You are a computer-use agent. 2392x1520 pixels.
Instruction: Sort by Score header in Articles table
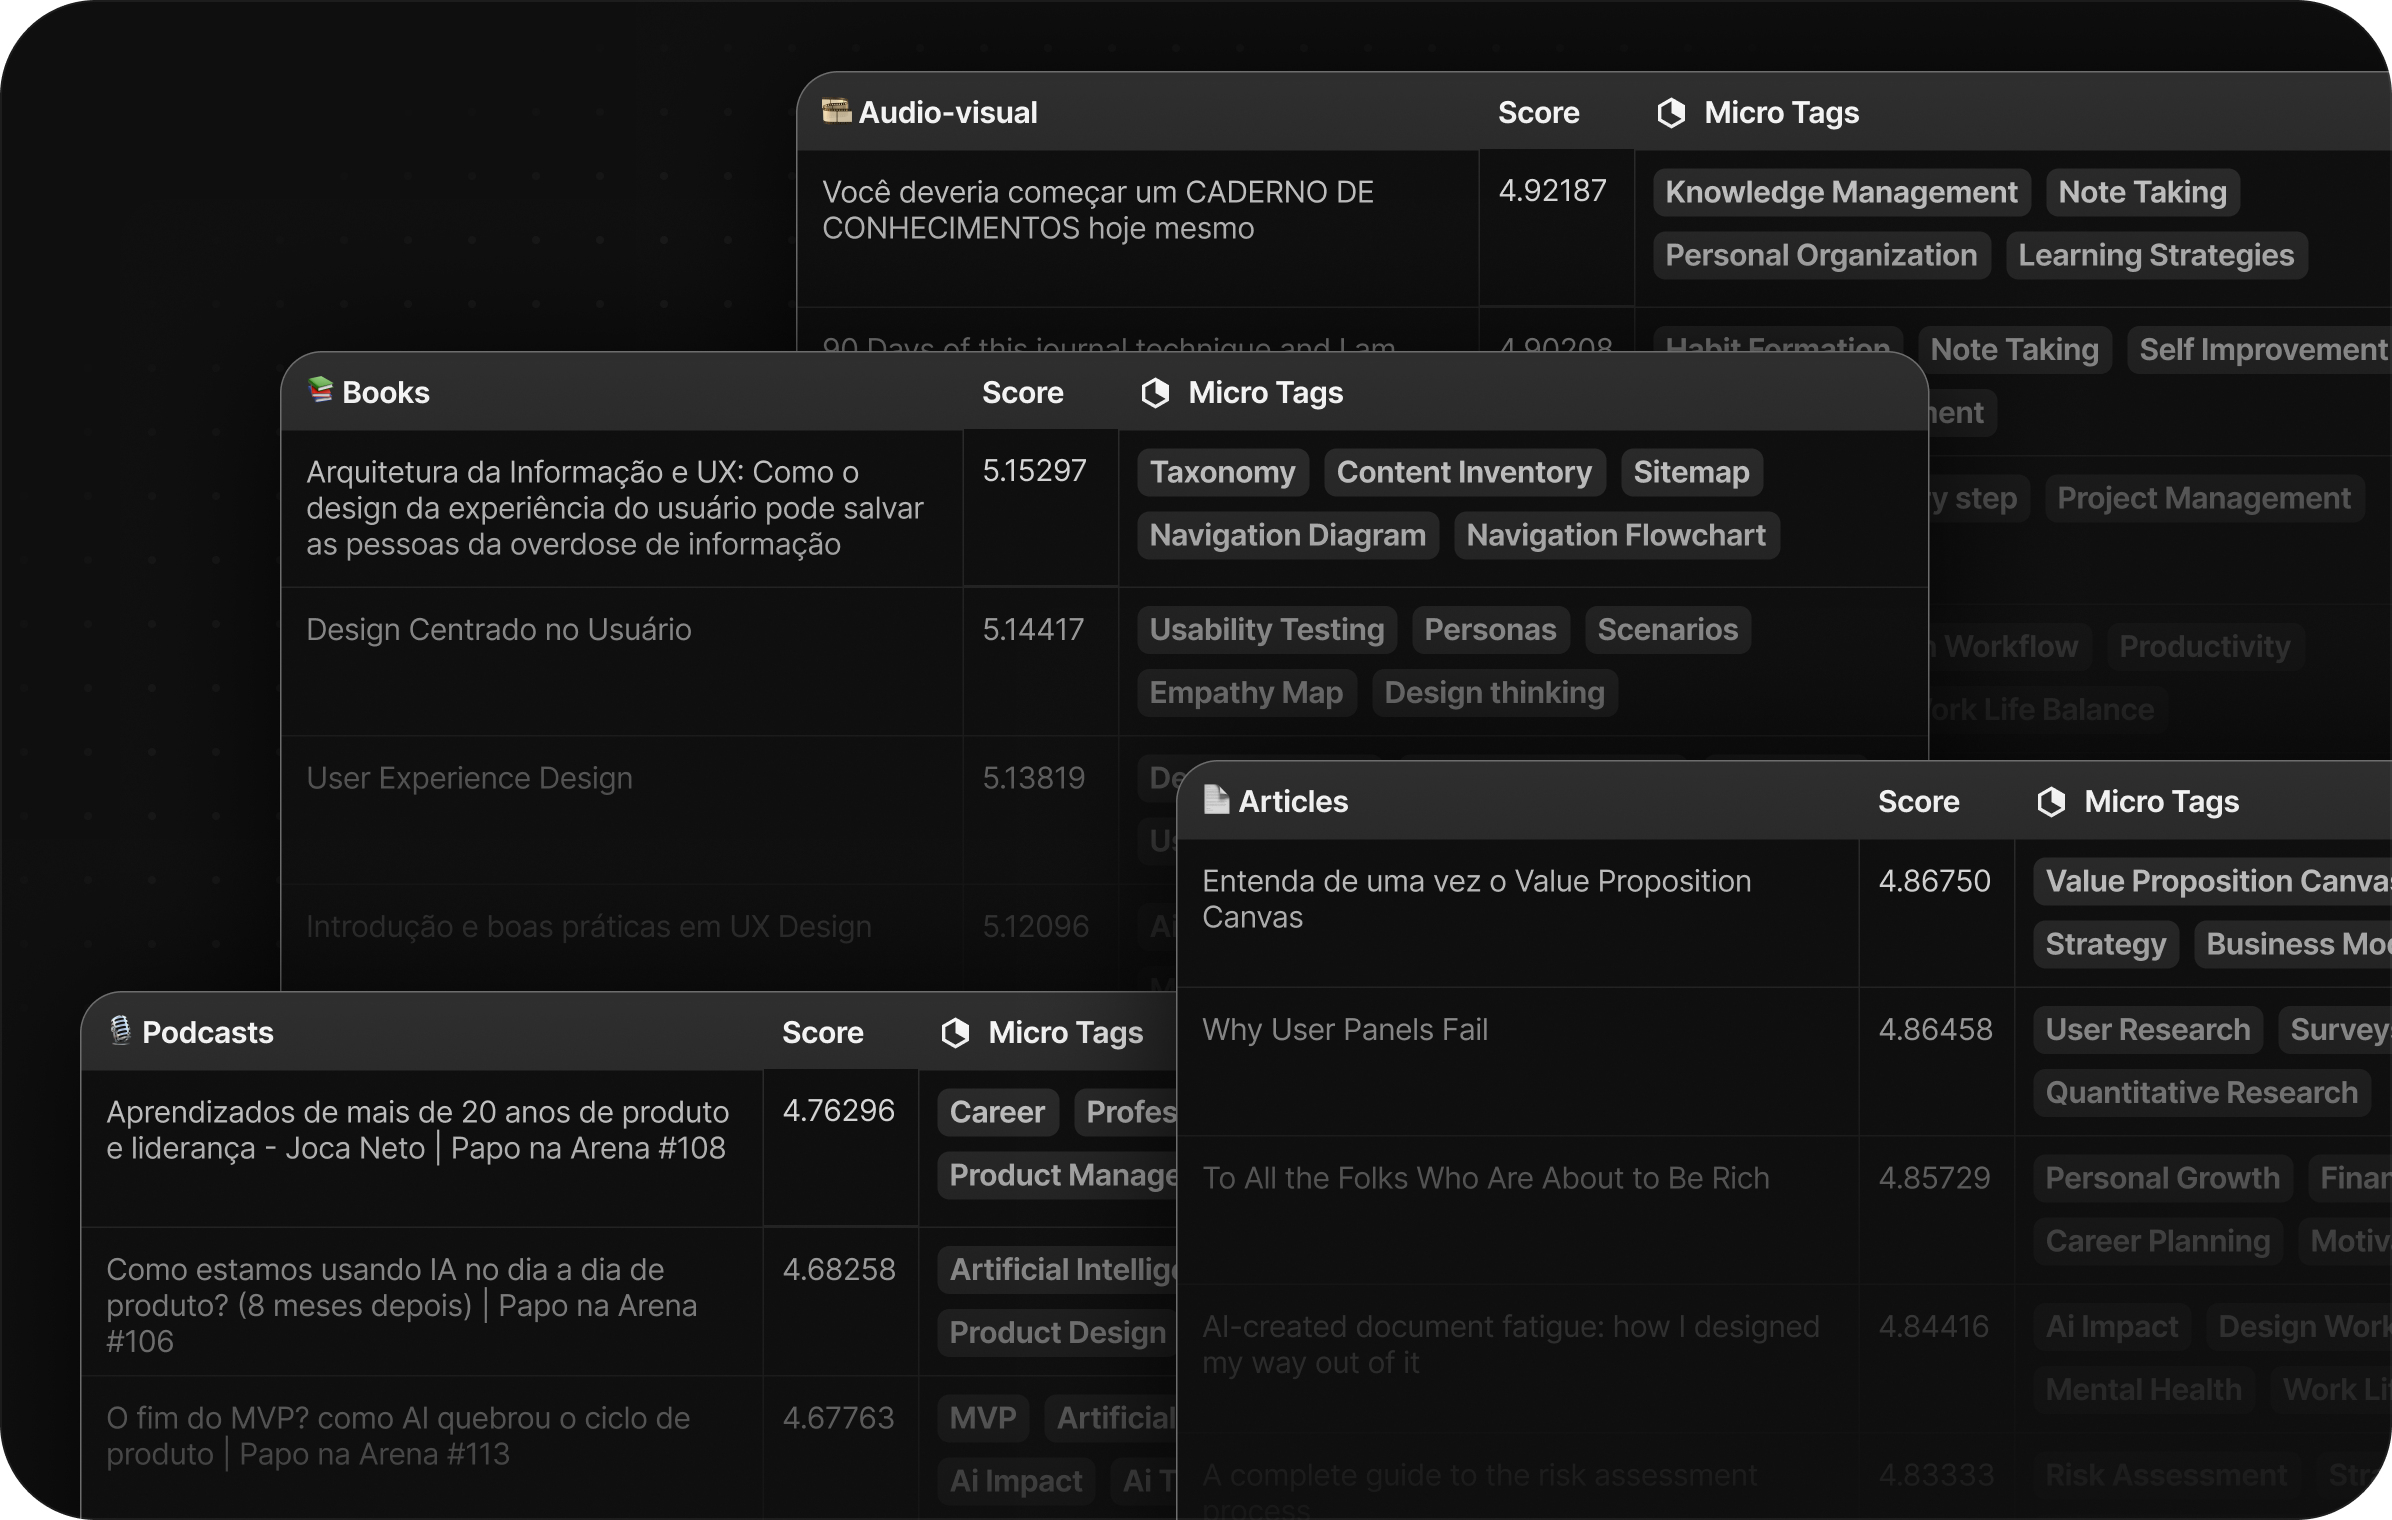(1918, 801)
